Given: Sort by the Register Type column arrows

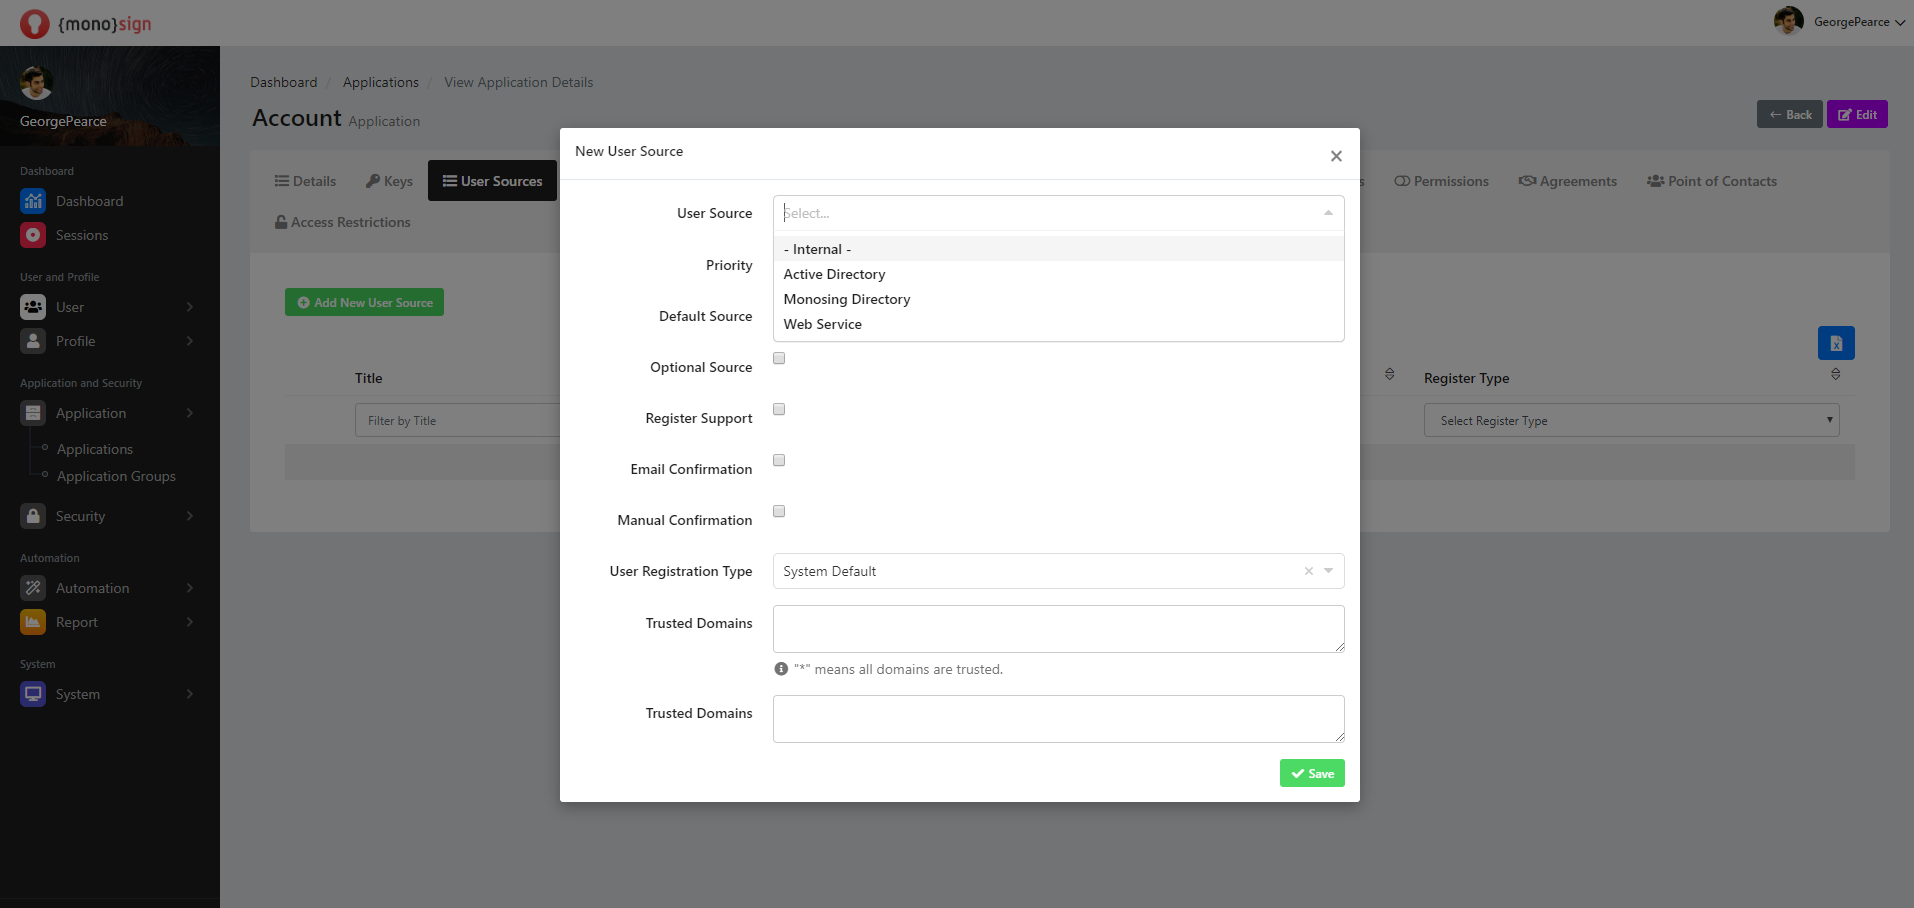Looking at the screenshot, I should (x=1835, y=374).
